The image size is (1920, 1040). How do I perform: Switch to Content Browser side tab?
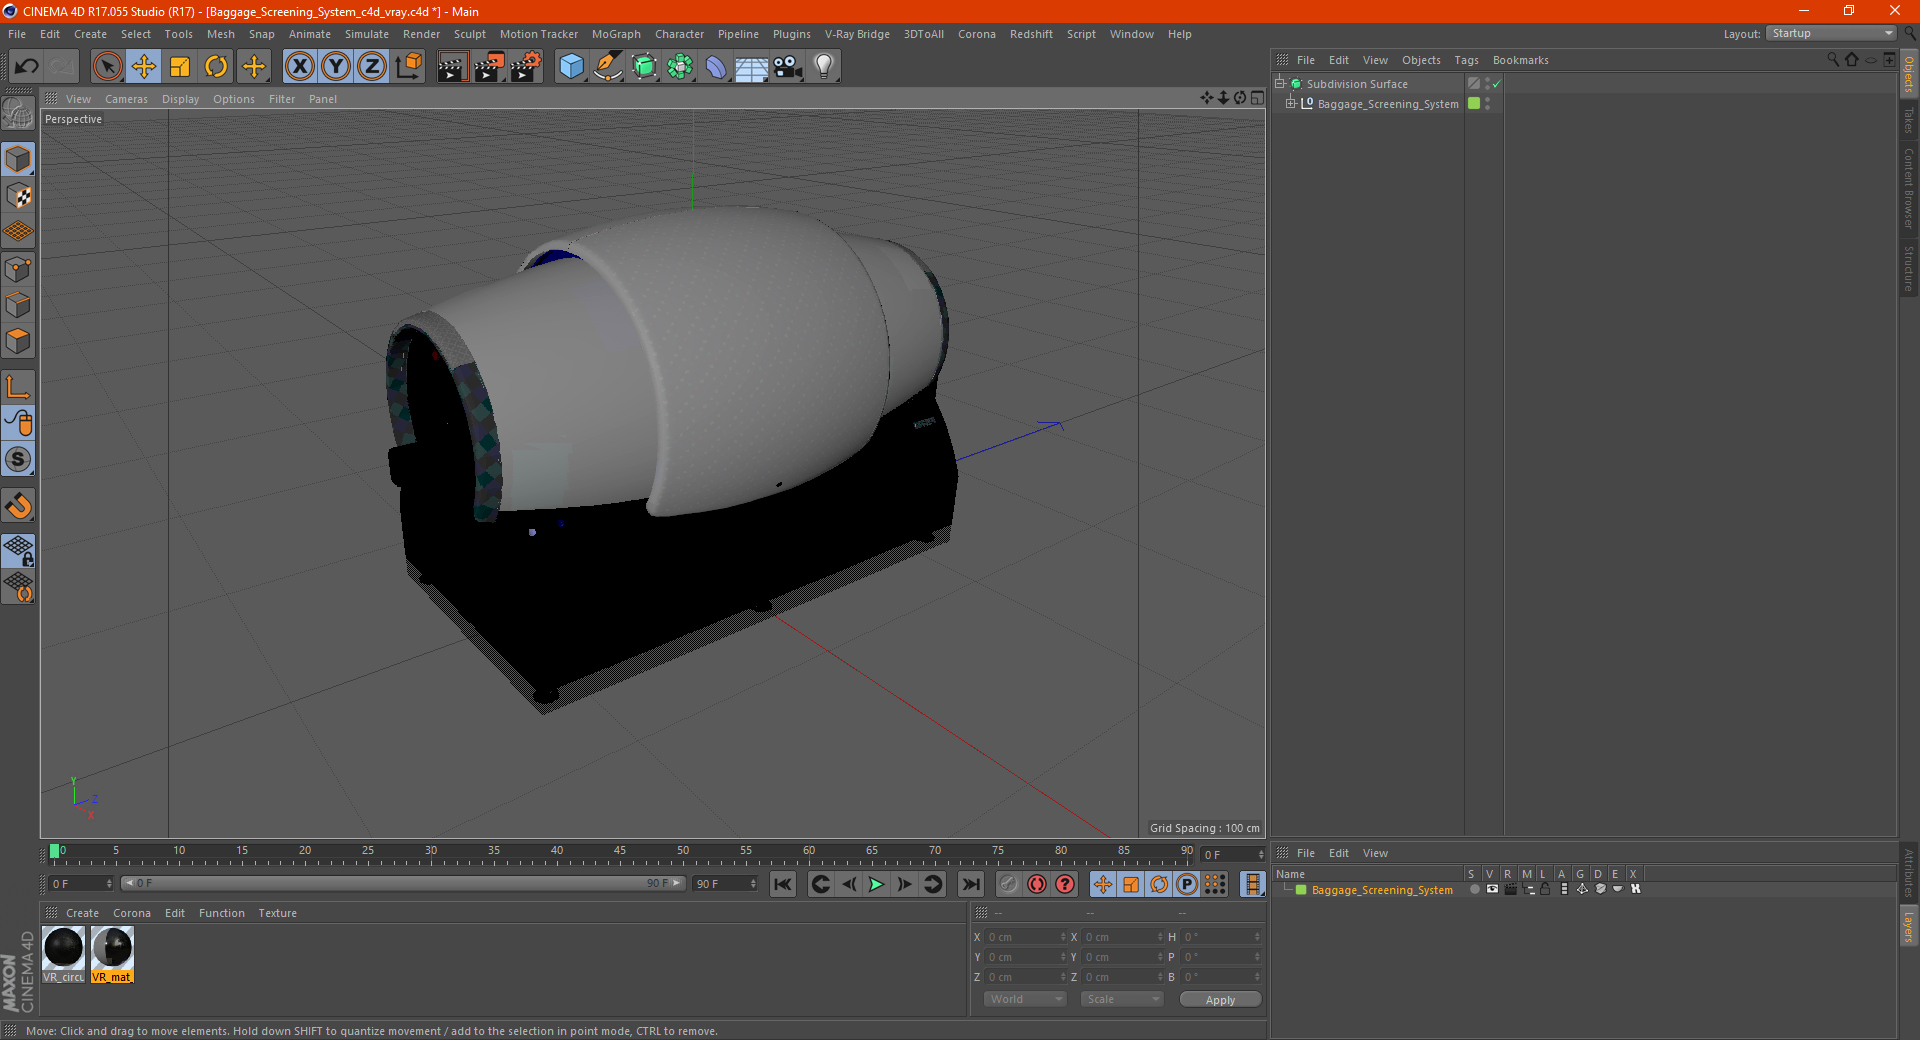1909,189
